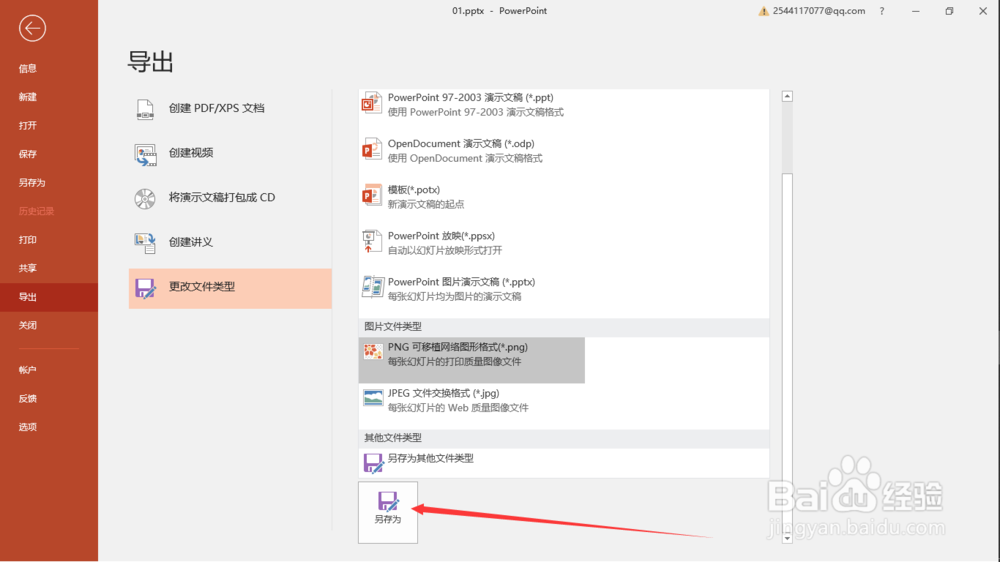
Task: Click the scroll down arrow
Action: pyautogui.click(x=787, y=538)
